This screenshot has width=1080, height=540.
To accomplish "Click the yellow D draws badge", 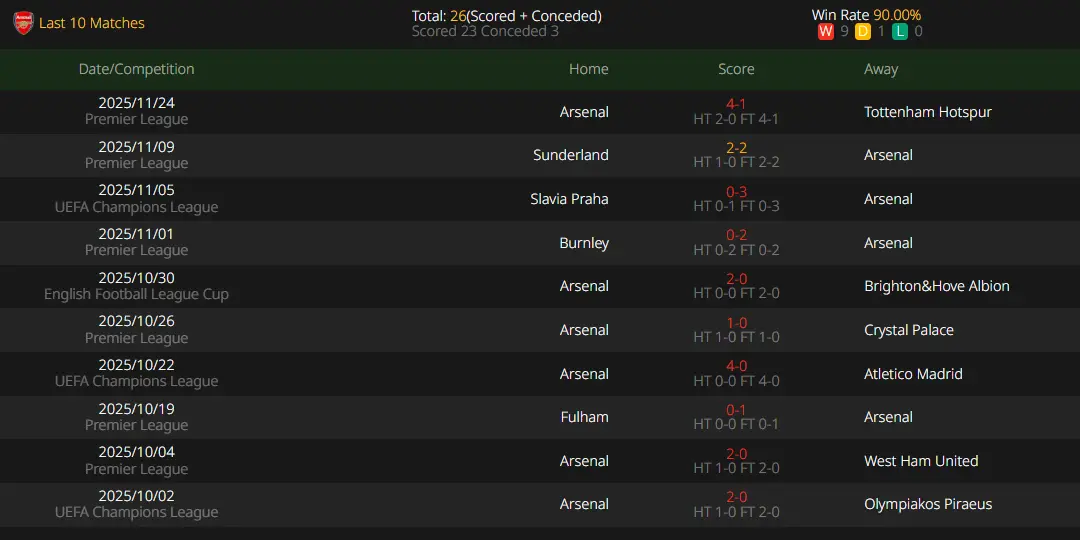I will [862, 32].
